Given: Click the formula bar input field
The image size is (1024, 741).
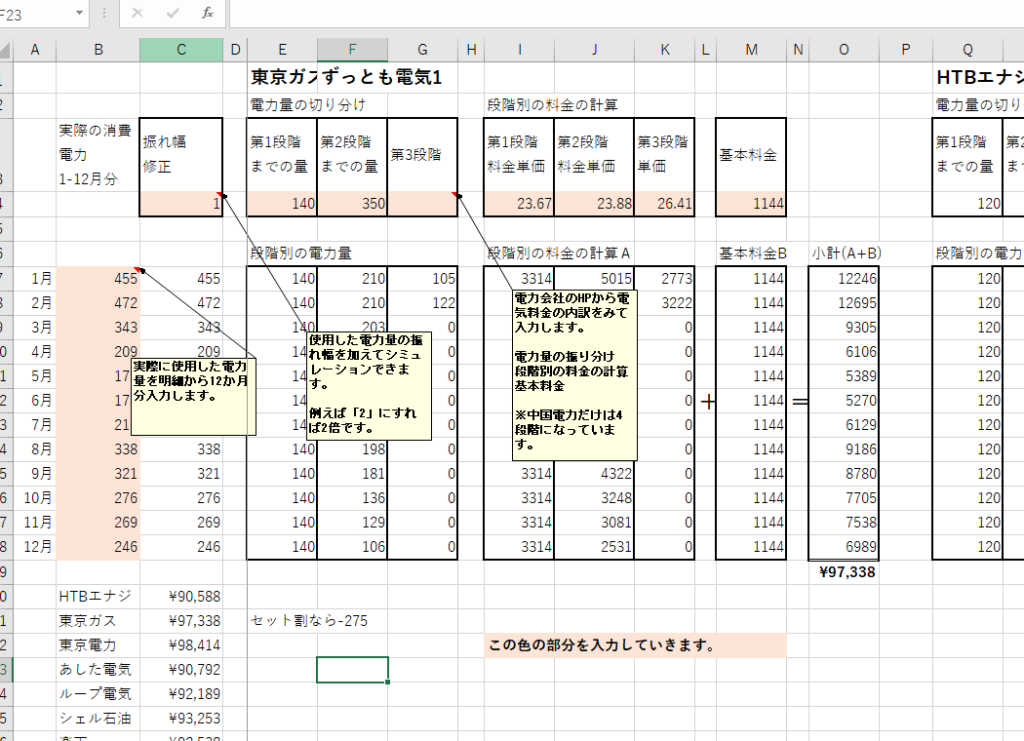Looking at the screenshot, I should [627, 13].
